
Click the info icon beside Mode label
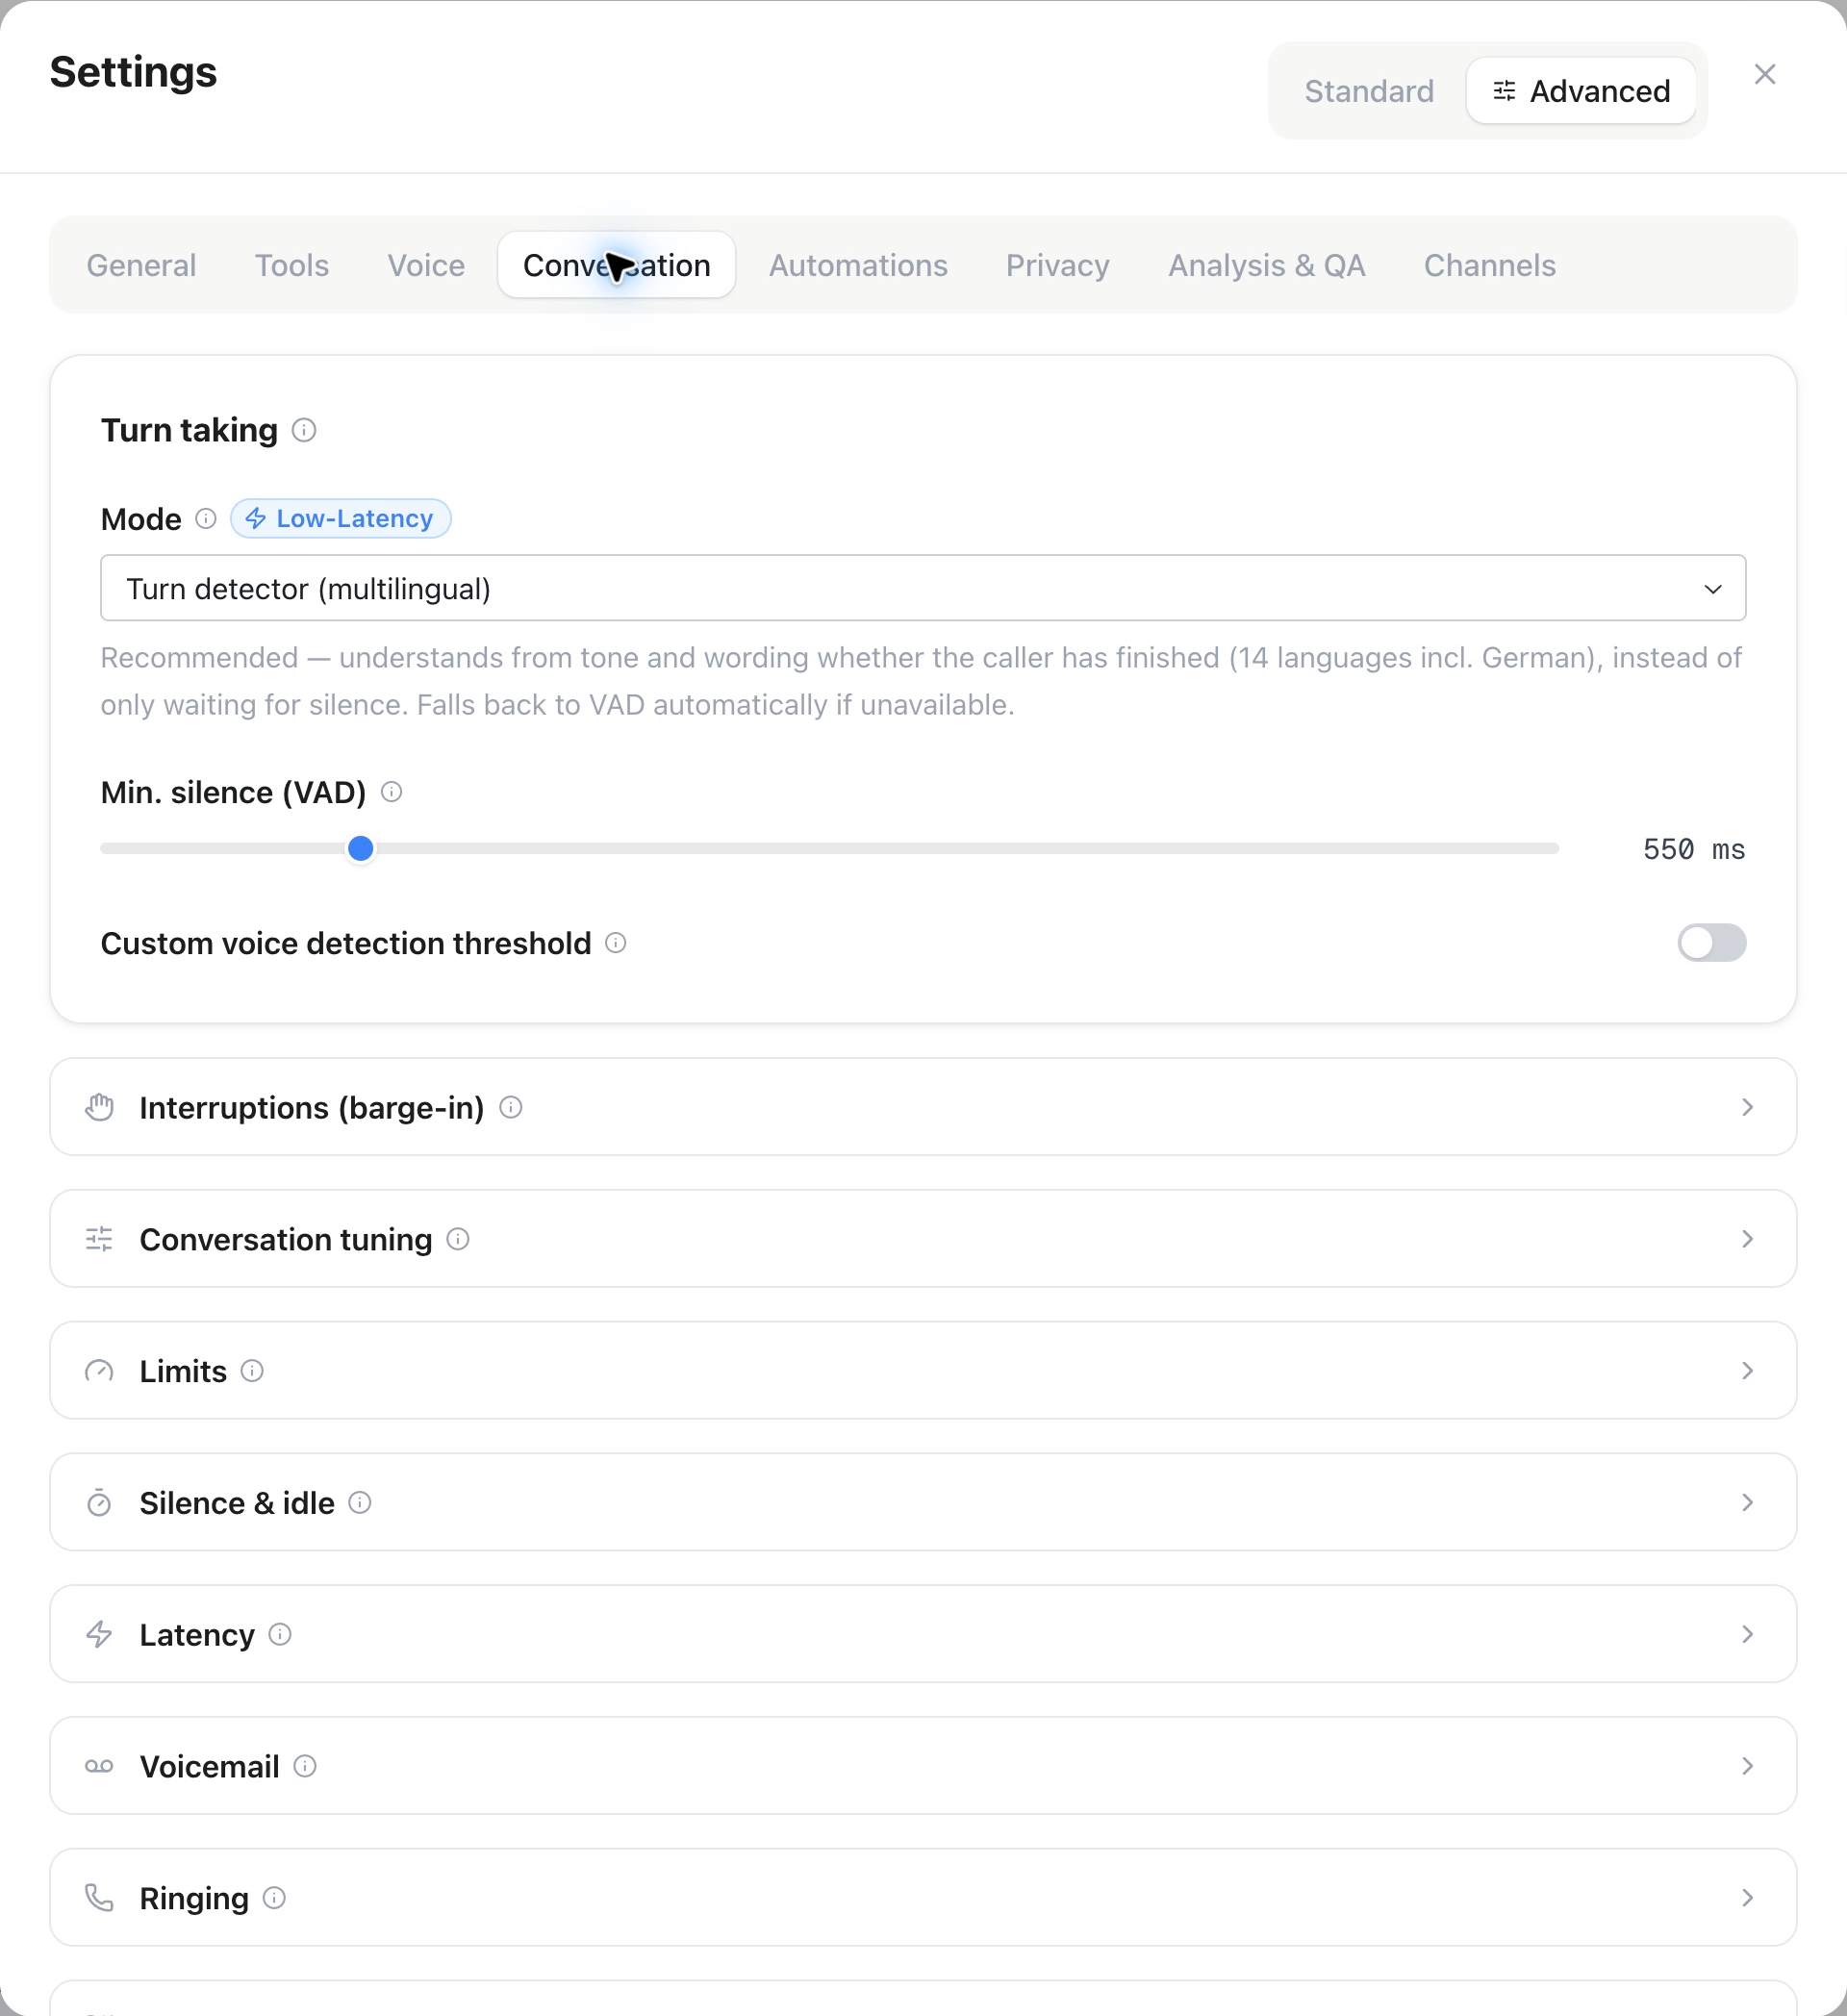point(206,518)
